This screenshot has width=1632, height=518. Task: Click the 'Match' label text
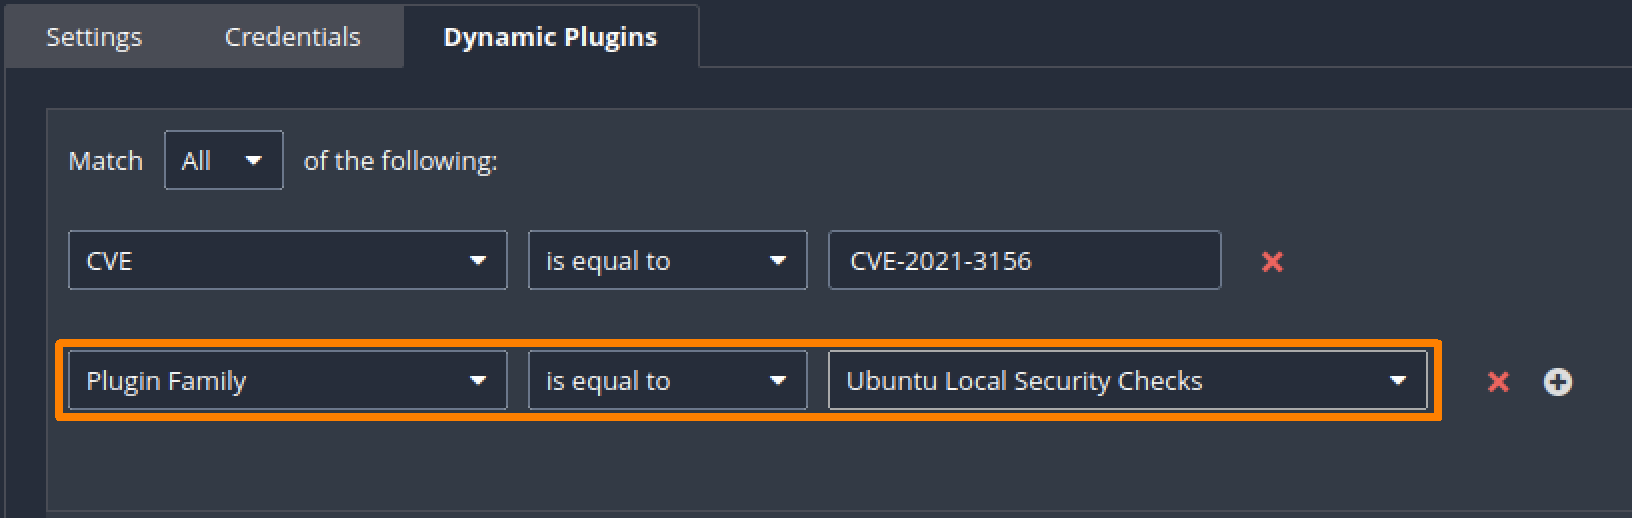click(x=105, y=161)
